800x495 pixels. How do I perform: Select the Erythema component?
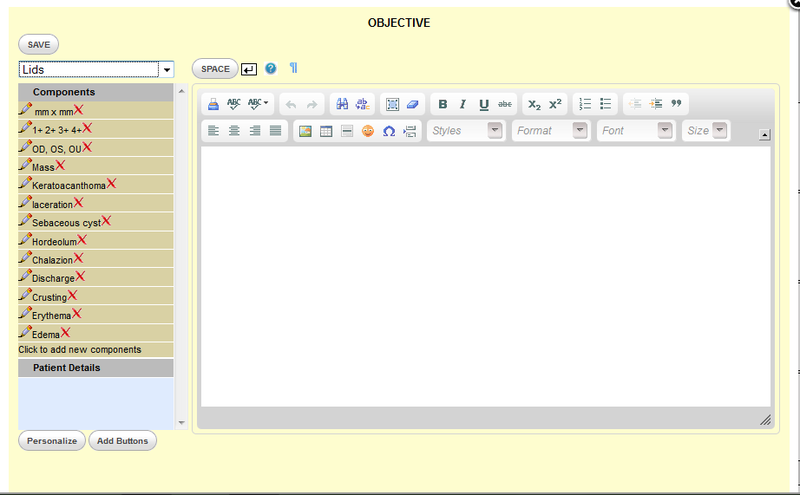click(52, 316)
